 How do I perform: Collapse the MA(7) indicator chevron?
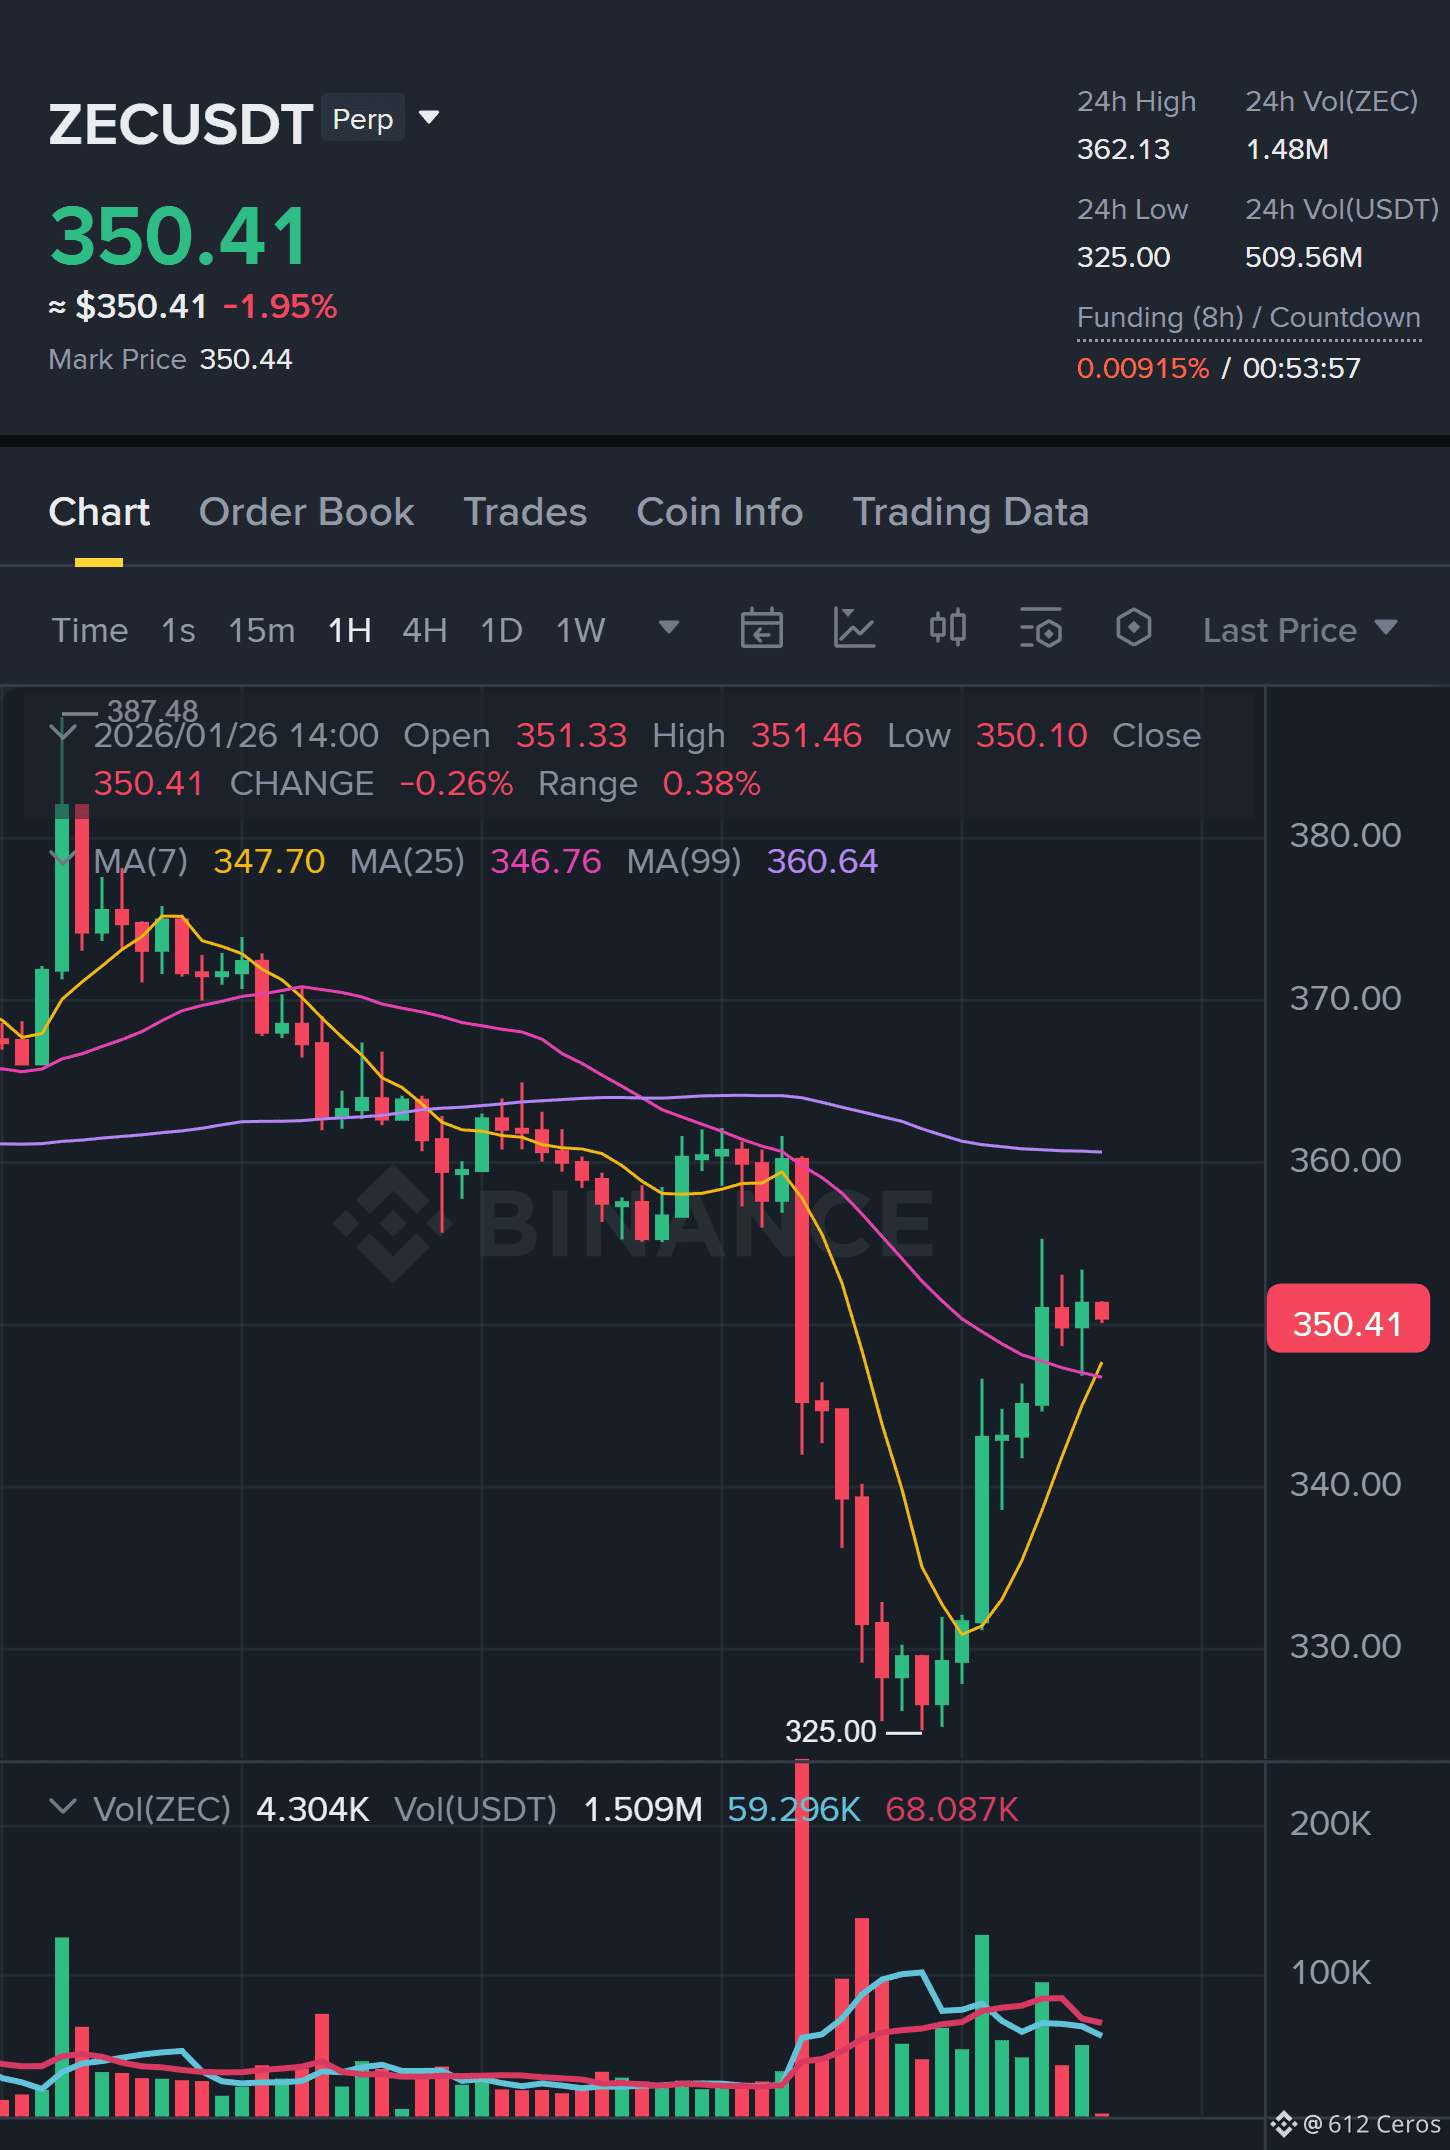pyautogui.click(x=63, y=859)
